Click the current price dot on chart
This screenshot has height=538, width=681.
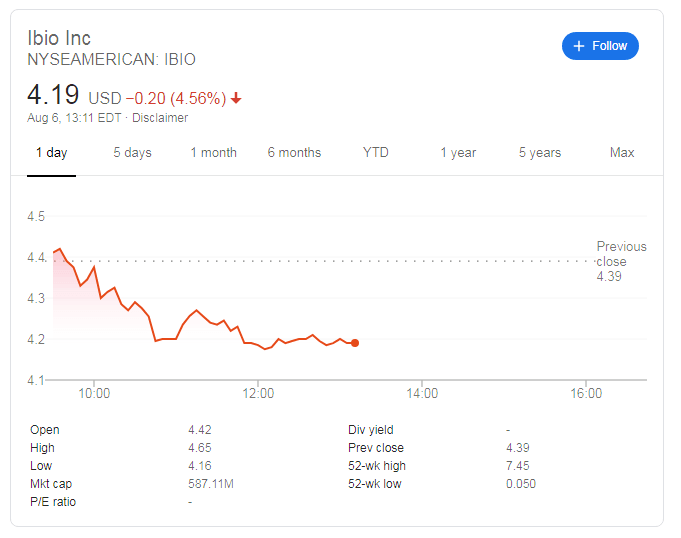[x=355, y=343]
